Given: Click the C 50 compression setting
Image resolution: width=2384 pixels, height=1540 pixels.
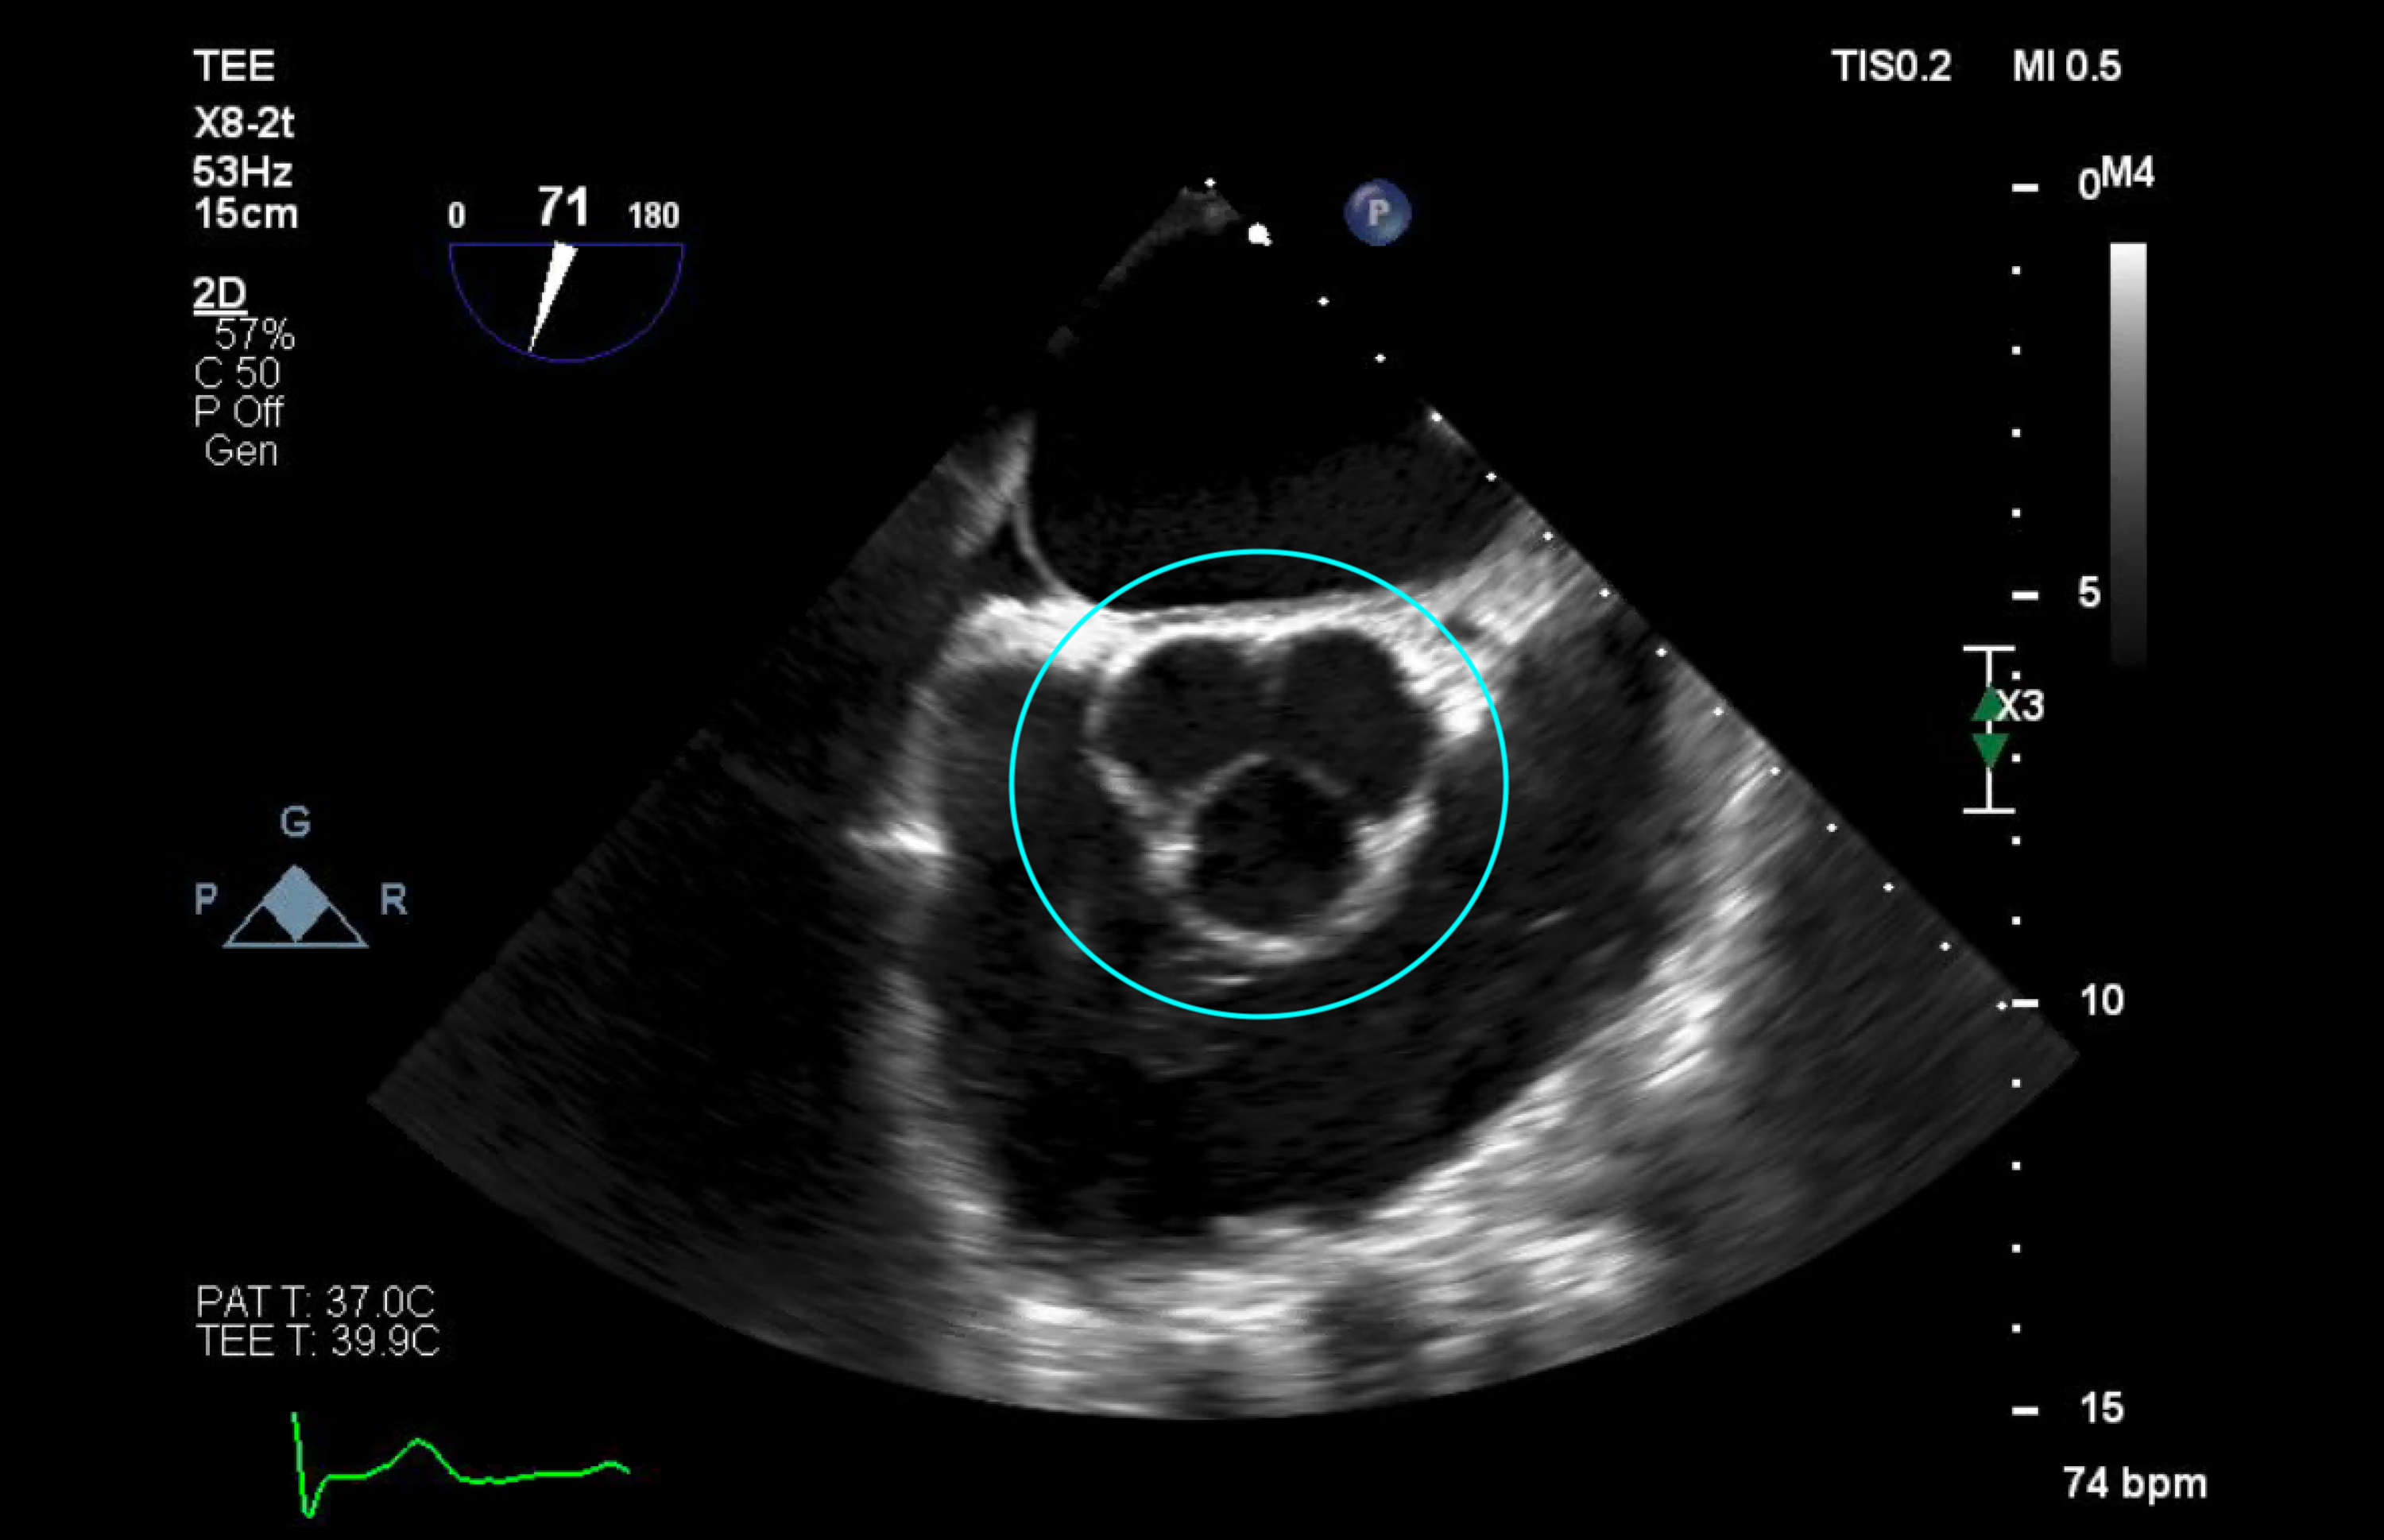Looking at the screenshot, I should click(x=237, y=373).
